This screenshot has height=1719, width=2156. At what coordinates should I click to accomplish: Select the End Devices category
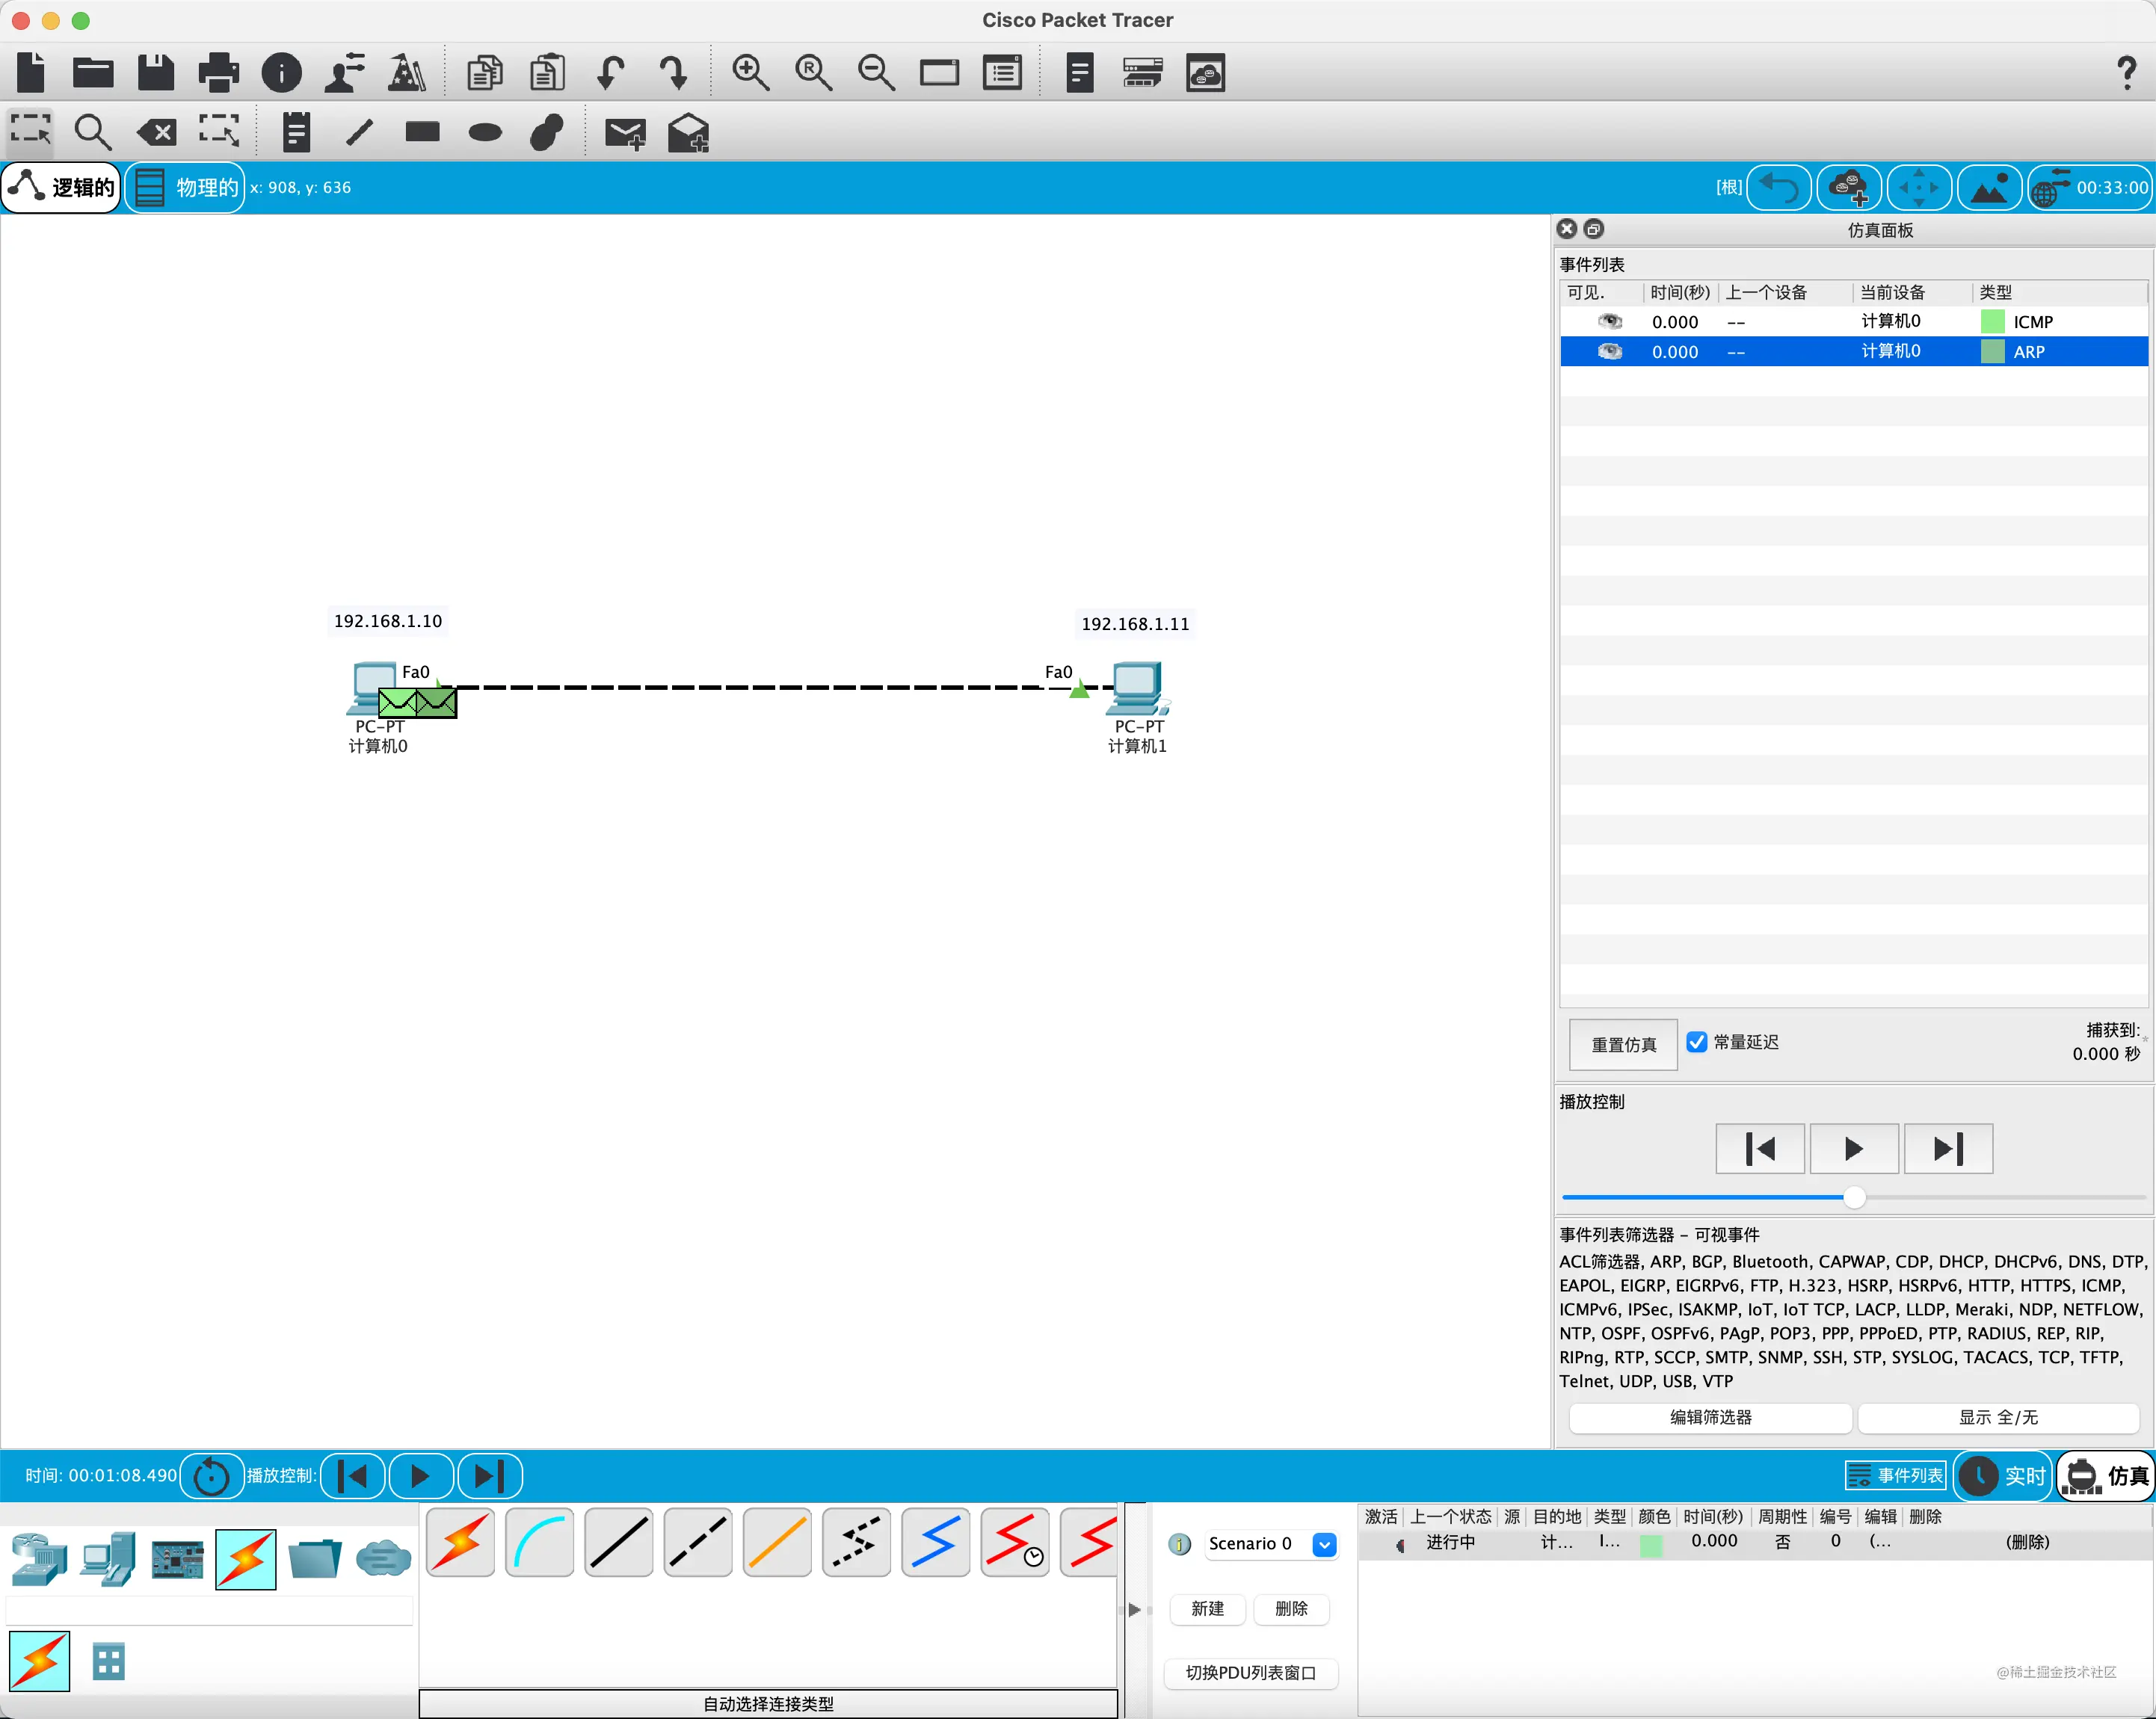click(107, 1559)
